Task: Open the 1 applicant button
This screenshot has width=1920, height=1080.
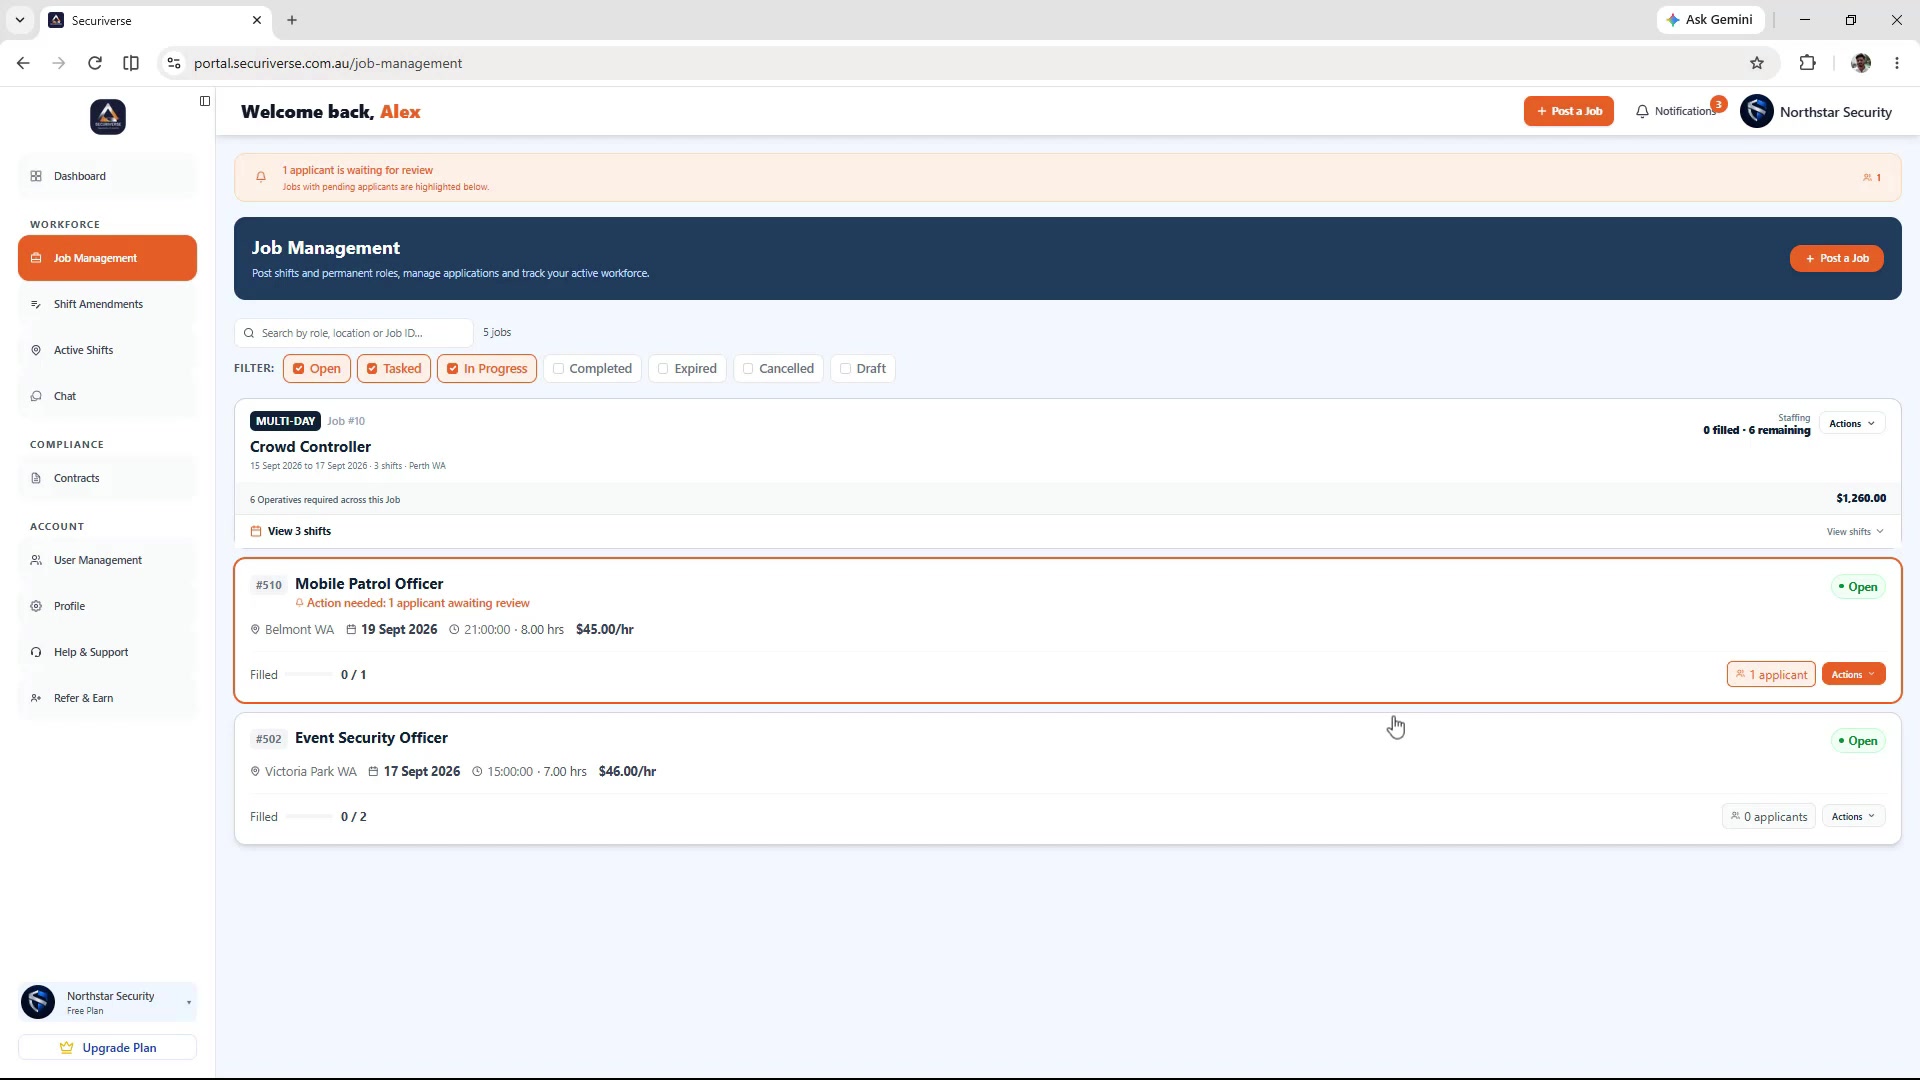Action: click(x=1771, y=675)
